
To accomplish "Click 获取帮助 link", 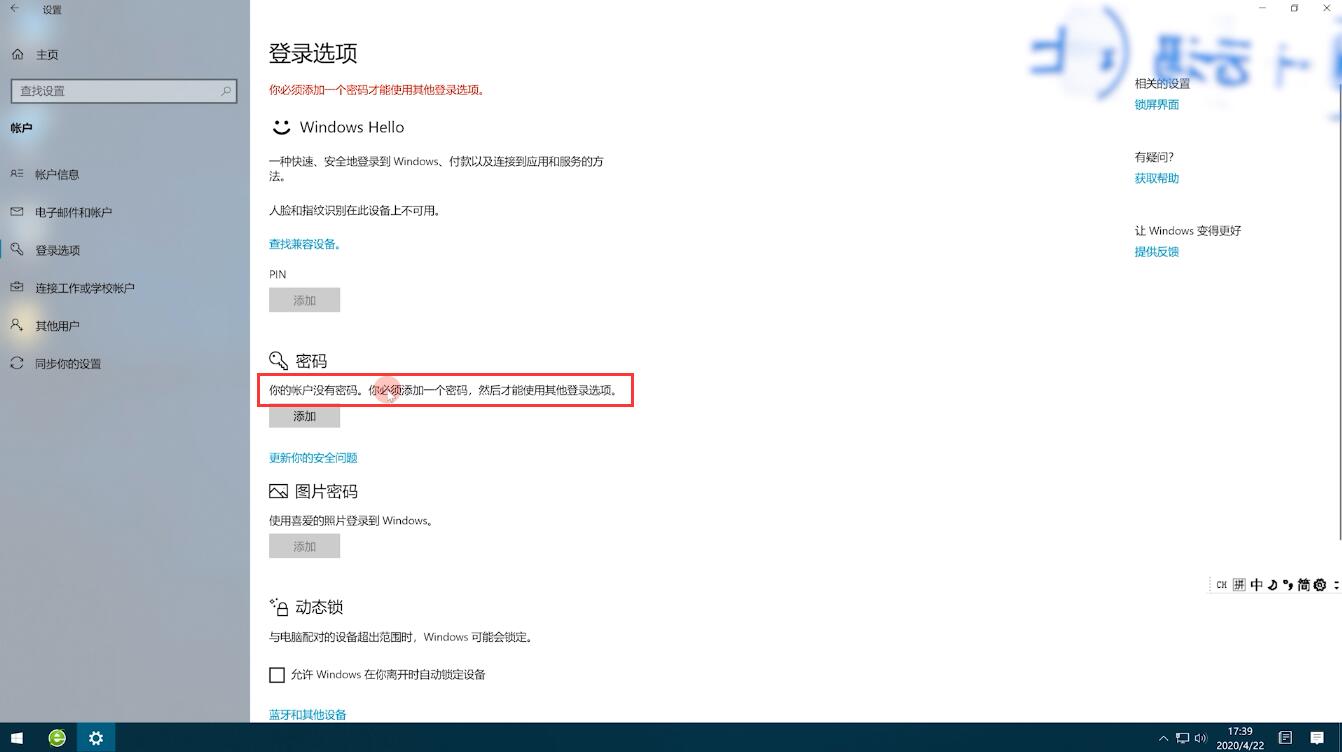I will pos(1157,178).
